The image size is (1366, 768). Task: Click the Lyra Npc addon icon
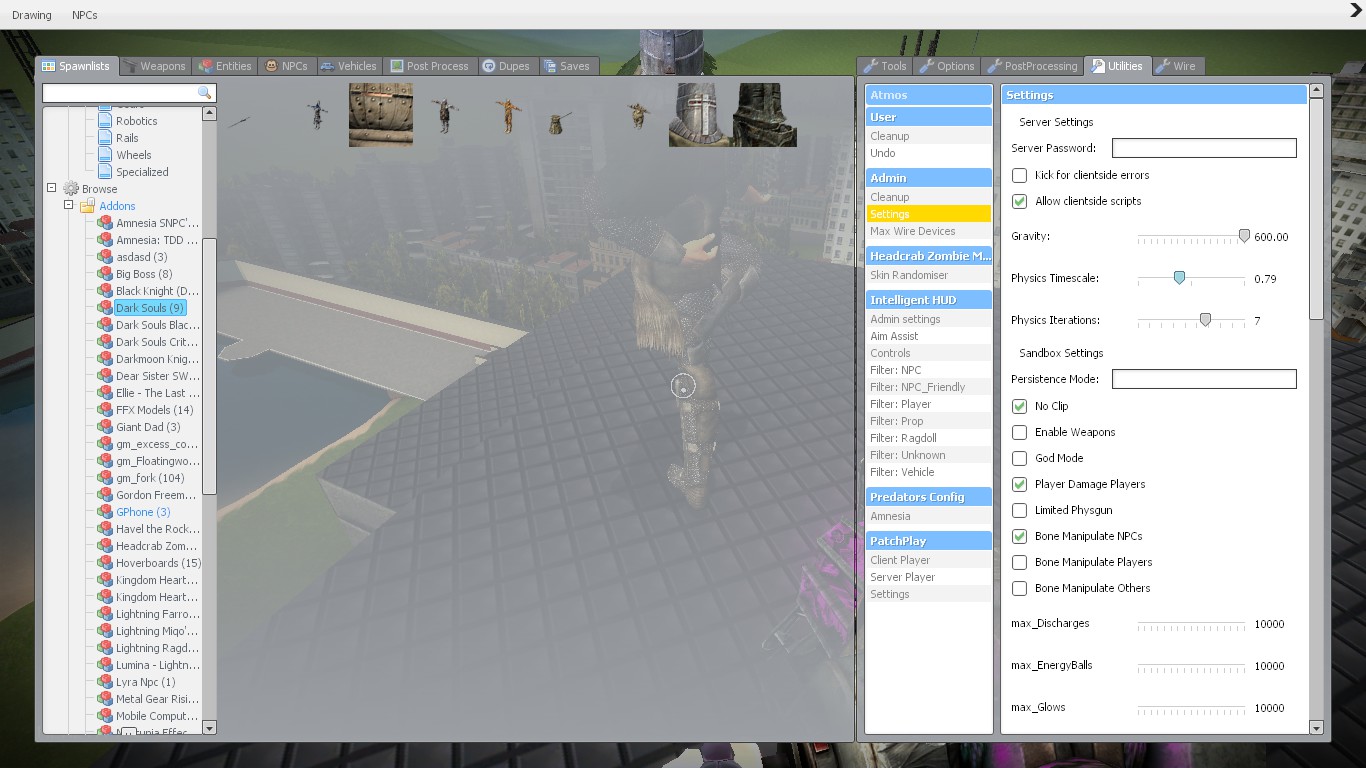click(105, 682)
